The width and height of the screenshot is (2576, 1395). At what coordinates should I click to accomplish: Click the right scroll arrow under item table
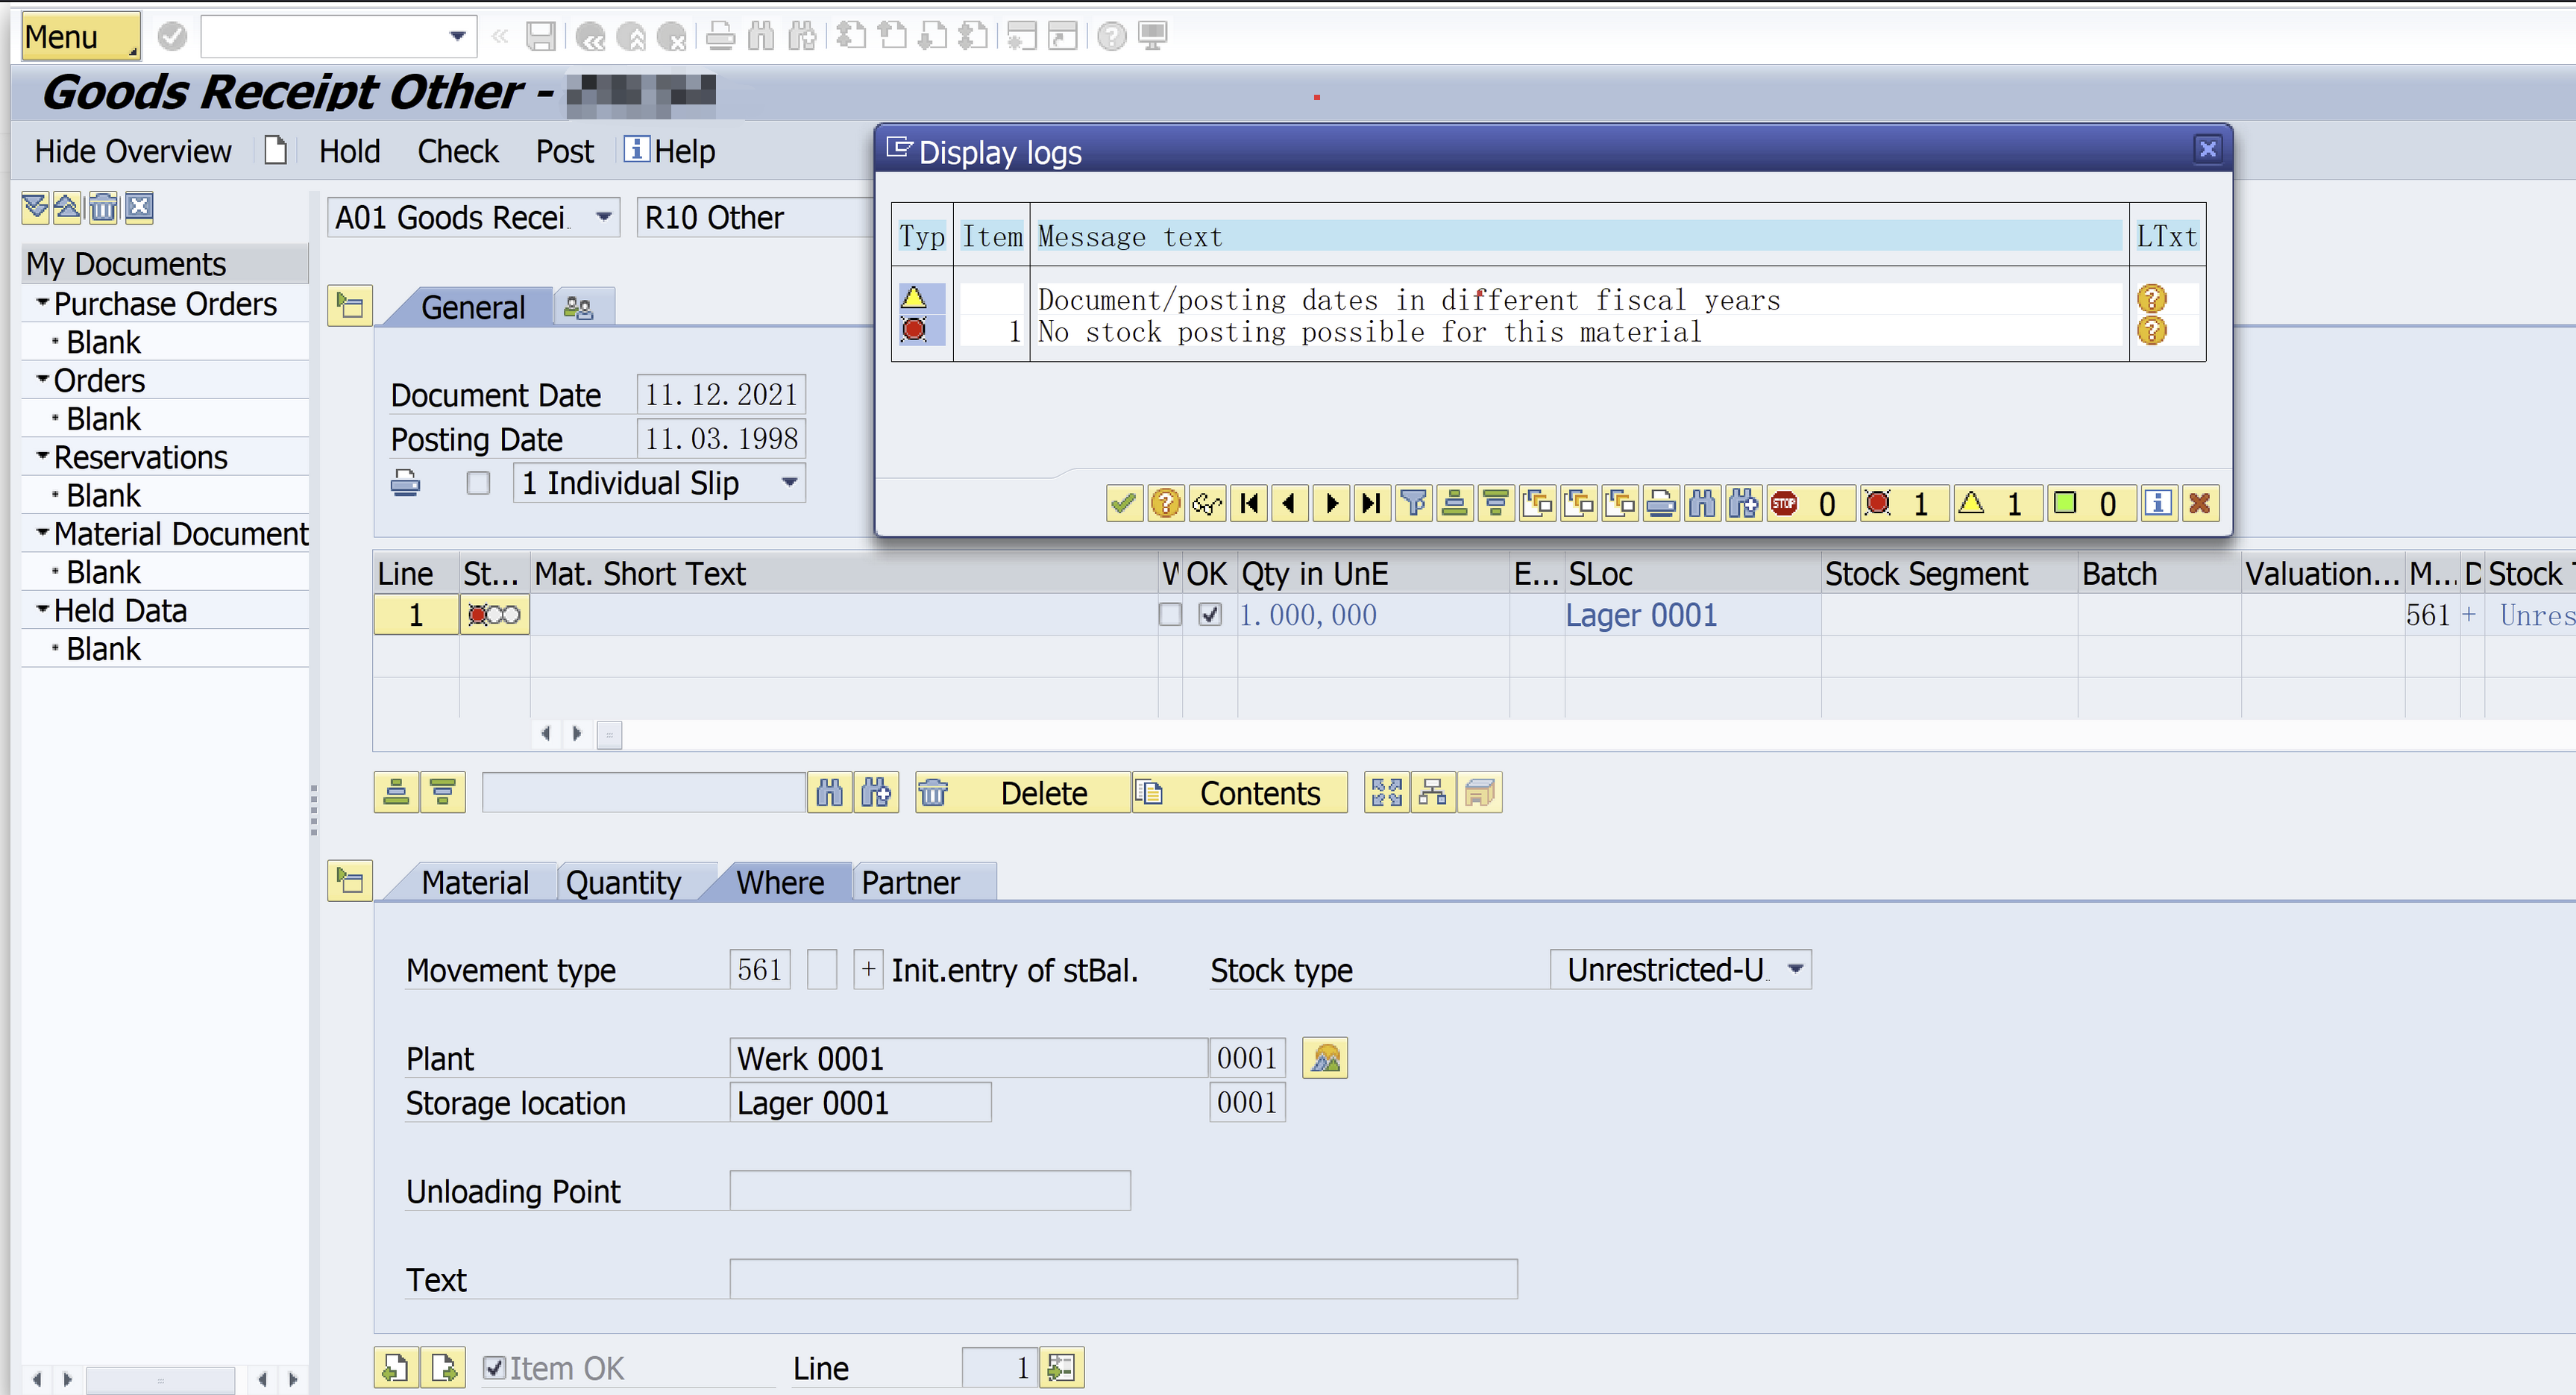pos(577,734)
